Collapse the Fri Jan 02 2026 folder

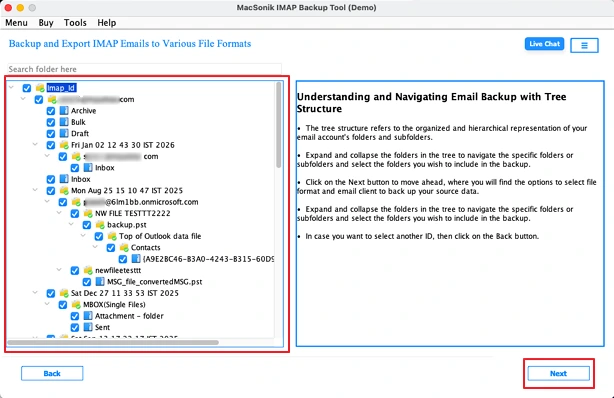pos(35,145)
